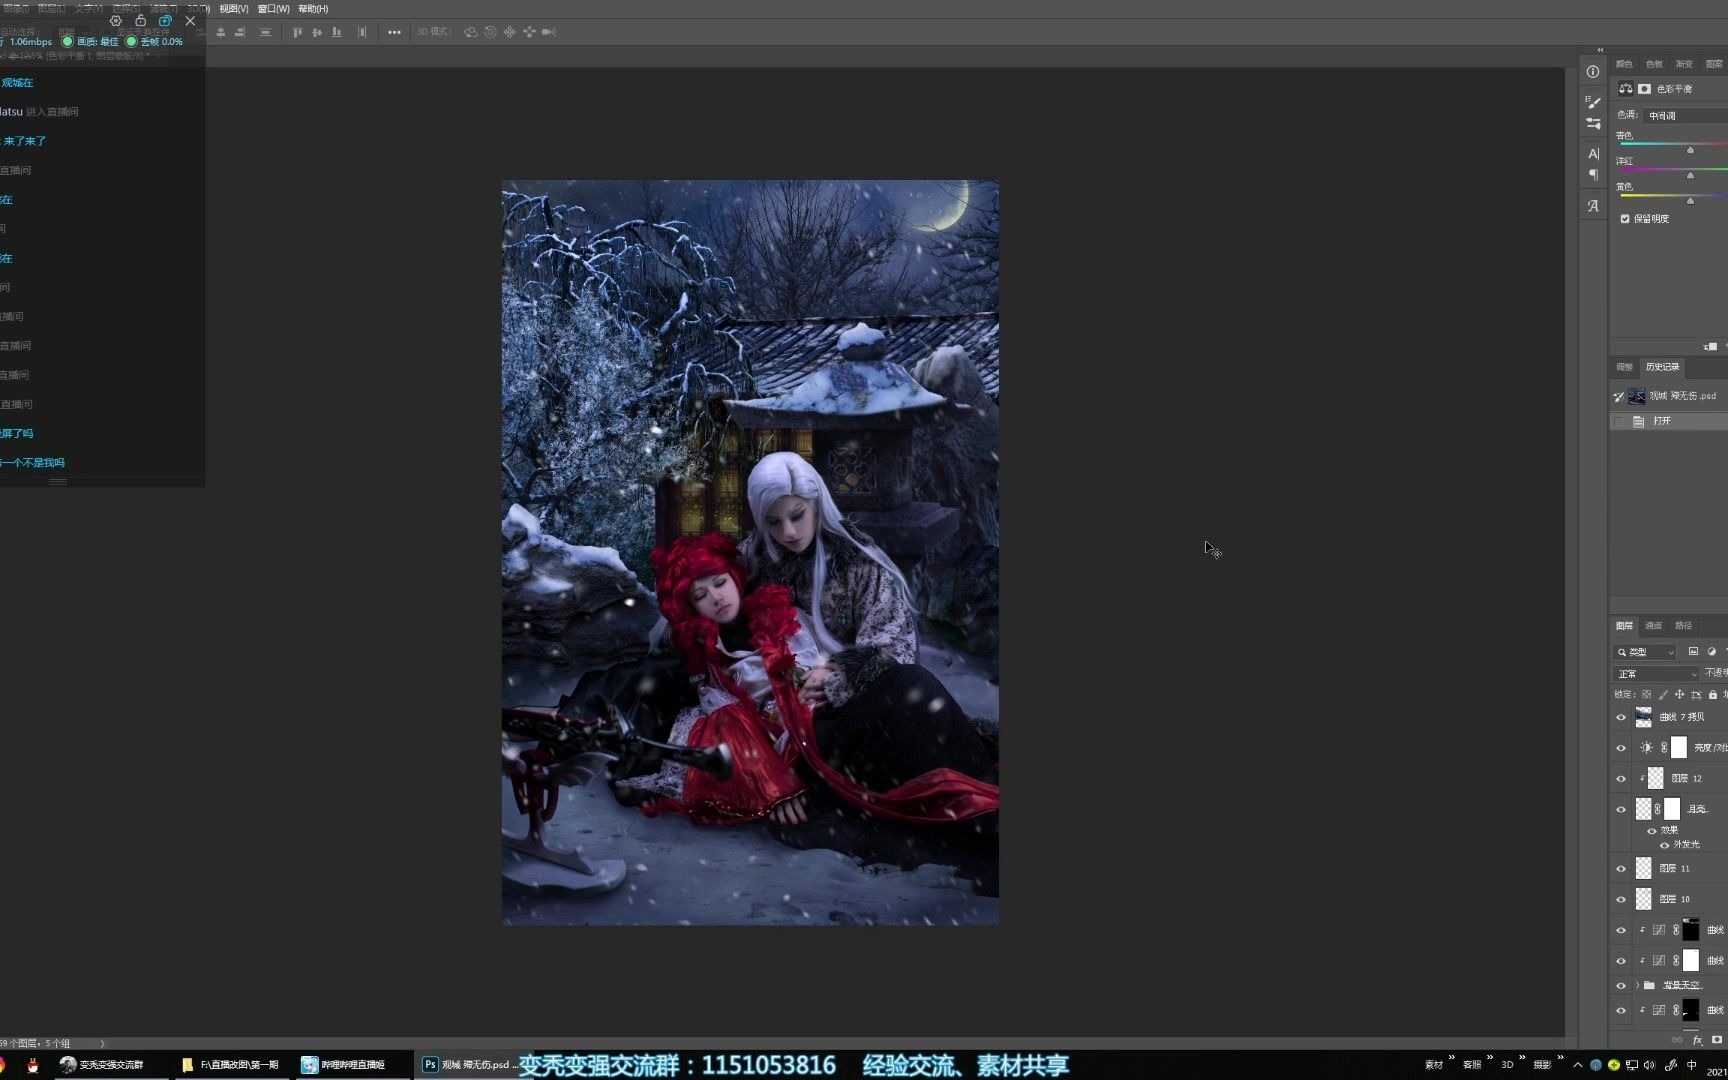This screenshot has width=1728, height=1080.
Task: Click the lock icon in streaming overlay
Action: tap(140, 21)
